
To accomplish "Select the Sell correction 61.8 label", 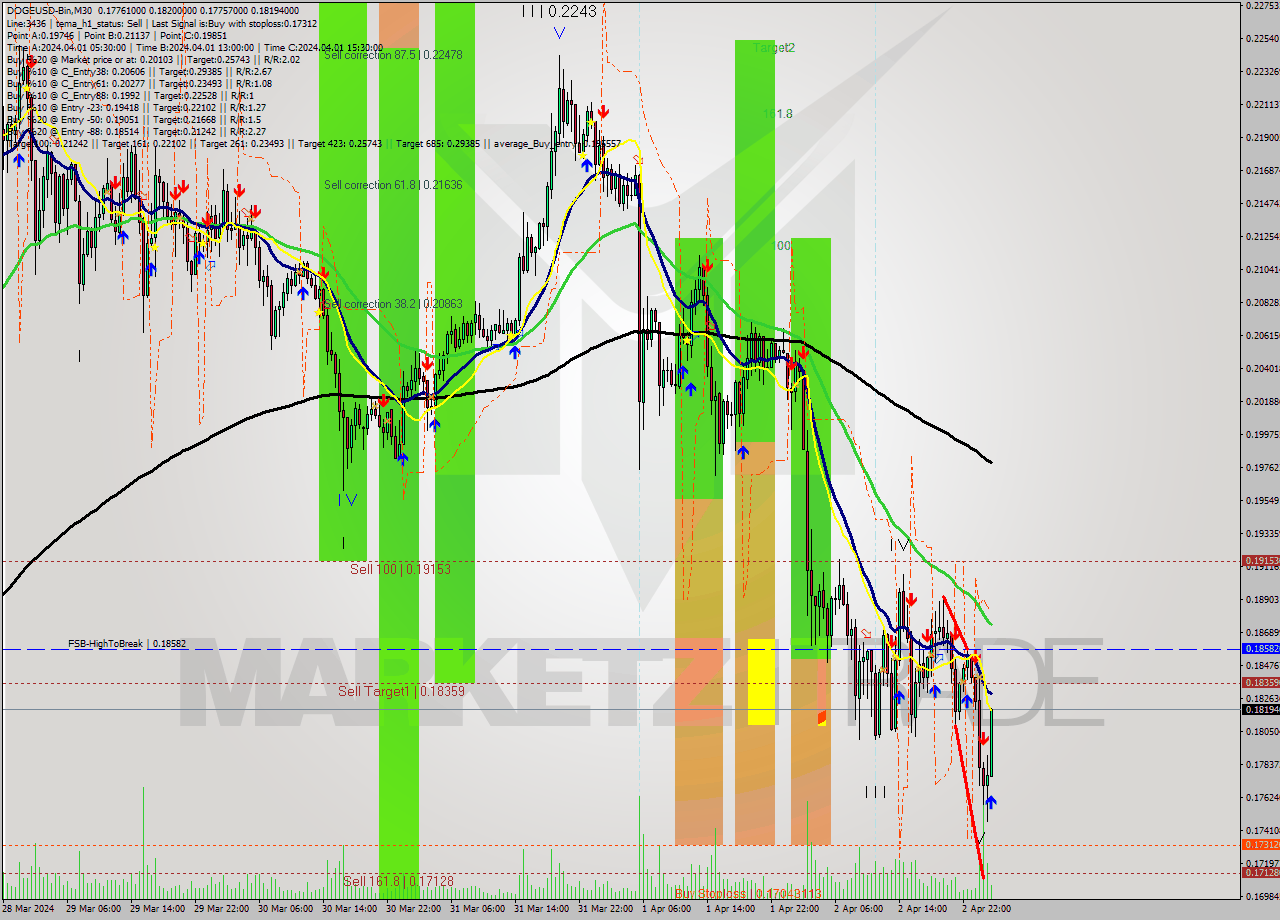I will 393,185.
